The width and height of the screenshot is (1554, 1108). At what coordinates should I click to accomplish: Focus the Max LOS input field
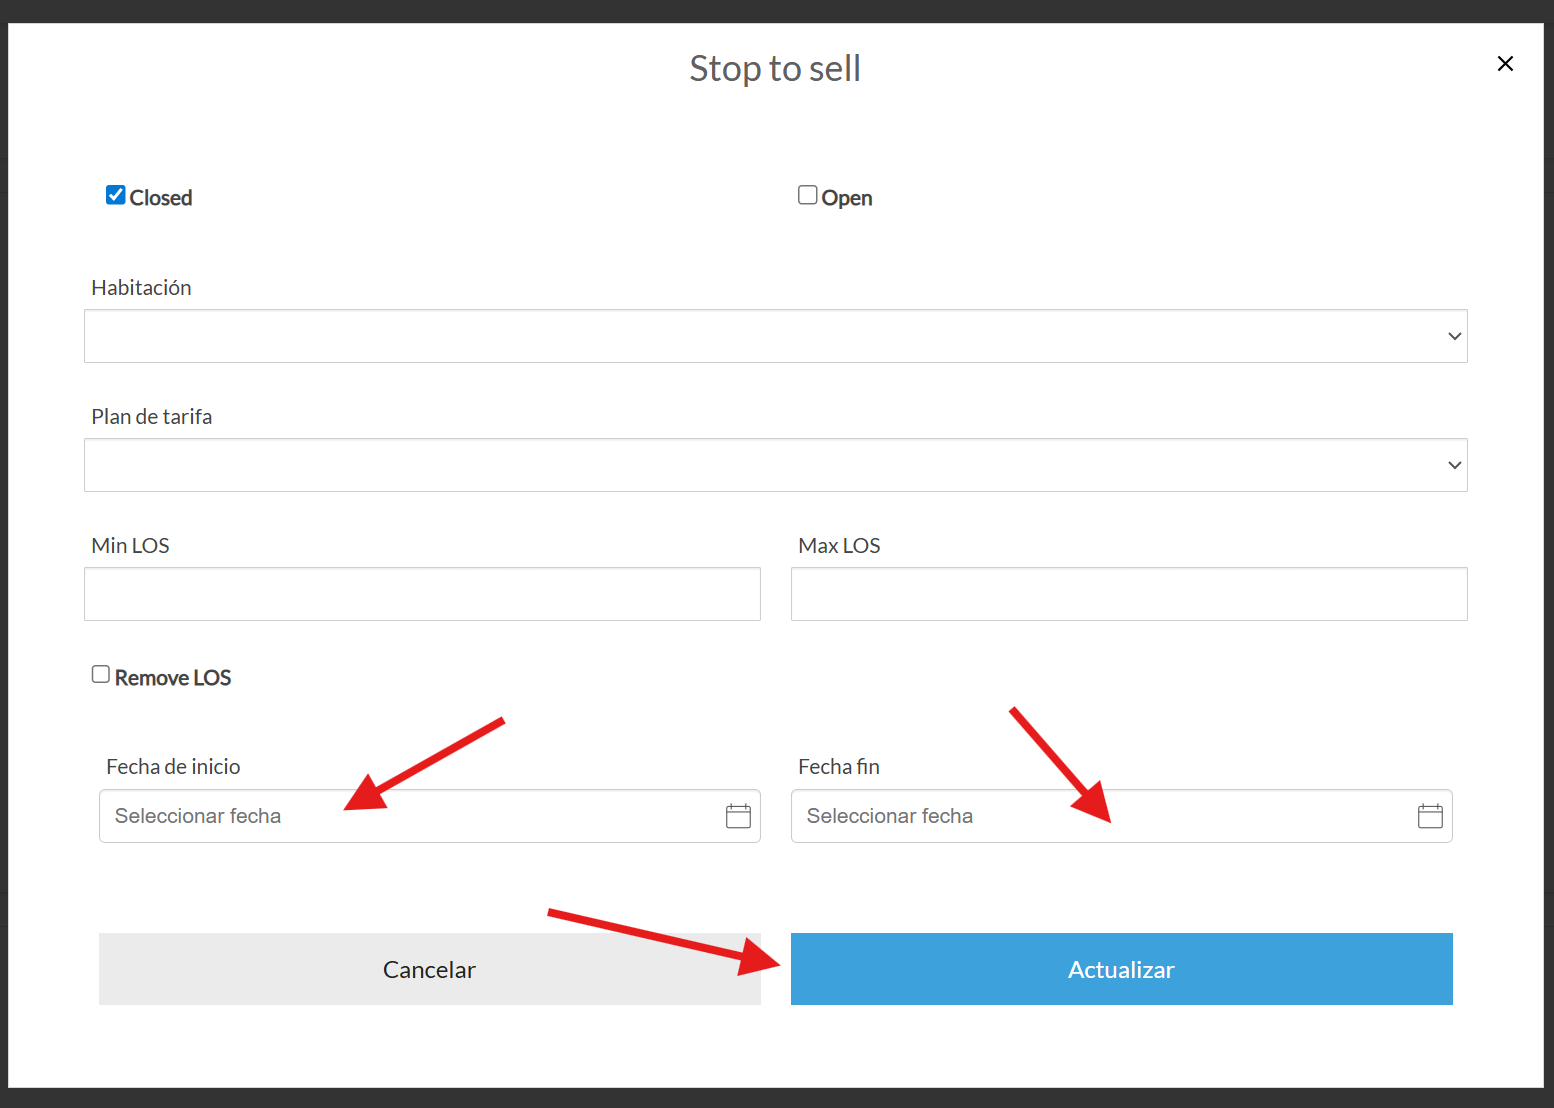[1129, 594]
